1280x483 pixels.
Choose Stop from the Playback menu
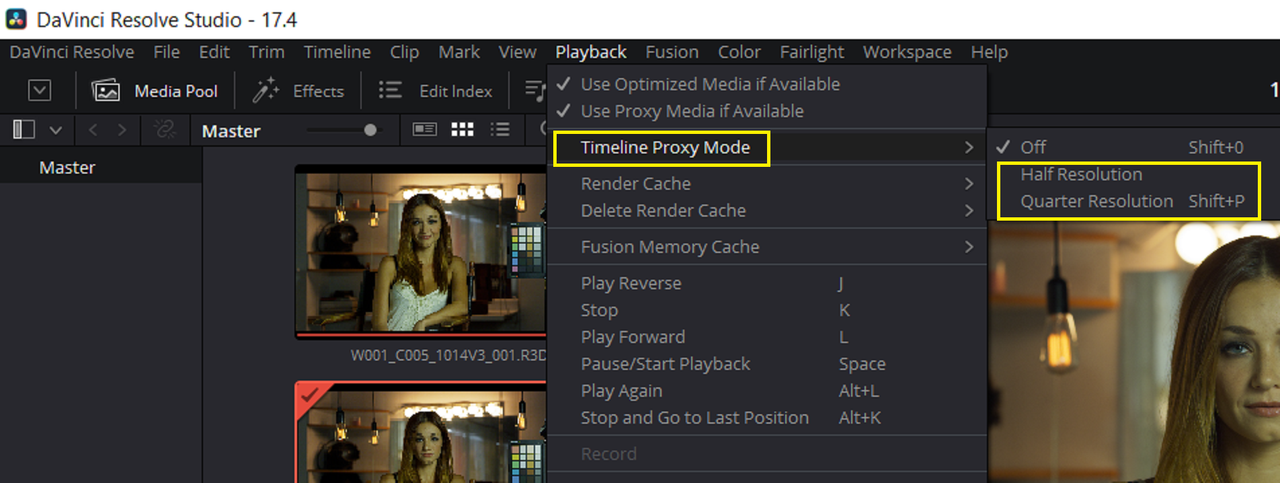point(767,310)
